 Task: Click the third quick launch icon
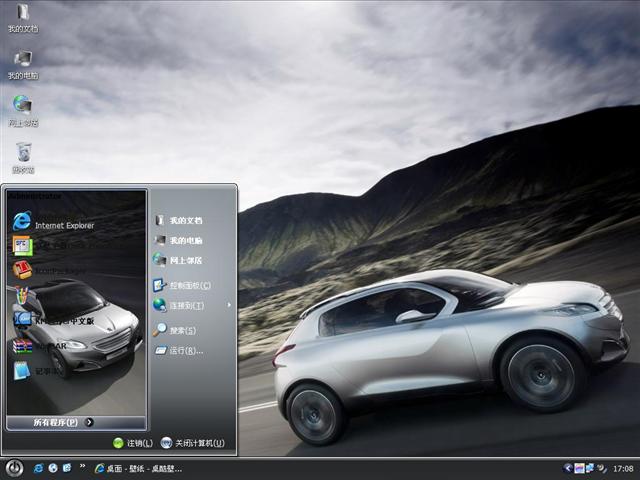tap(67, 468)
